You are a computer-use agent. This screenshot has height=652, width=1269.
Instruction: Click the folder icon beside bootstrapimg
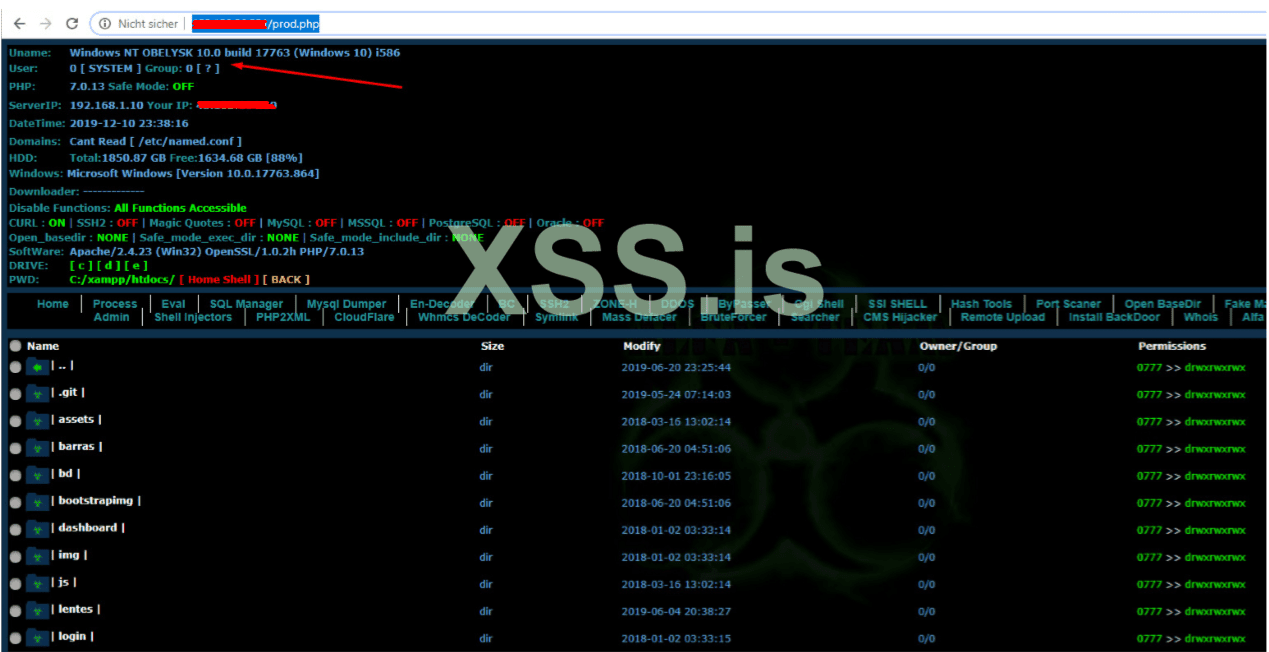tap(38, 502)
